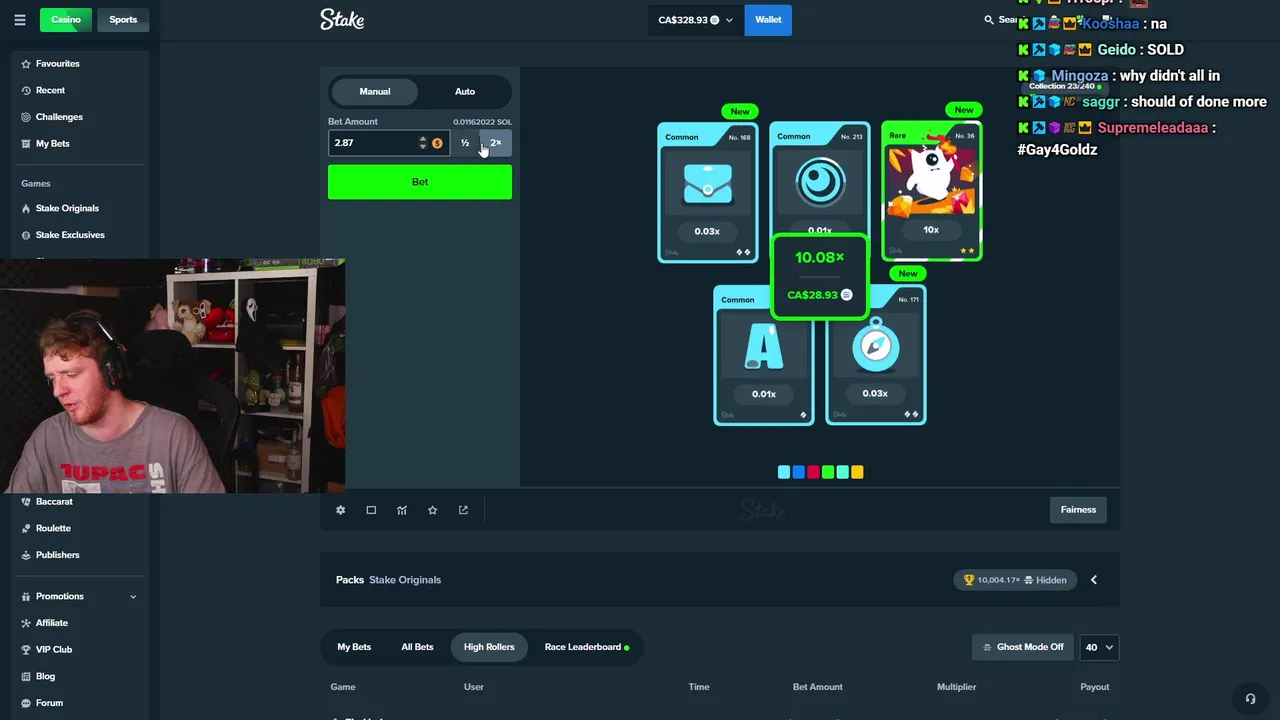Click the Promotions gift icon
This screenshot has height=720, width=1280.
coord(26,597)
